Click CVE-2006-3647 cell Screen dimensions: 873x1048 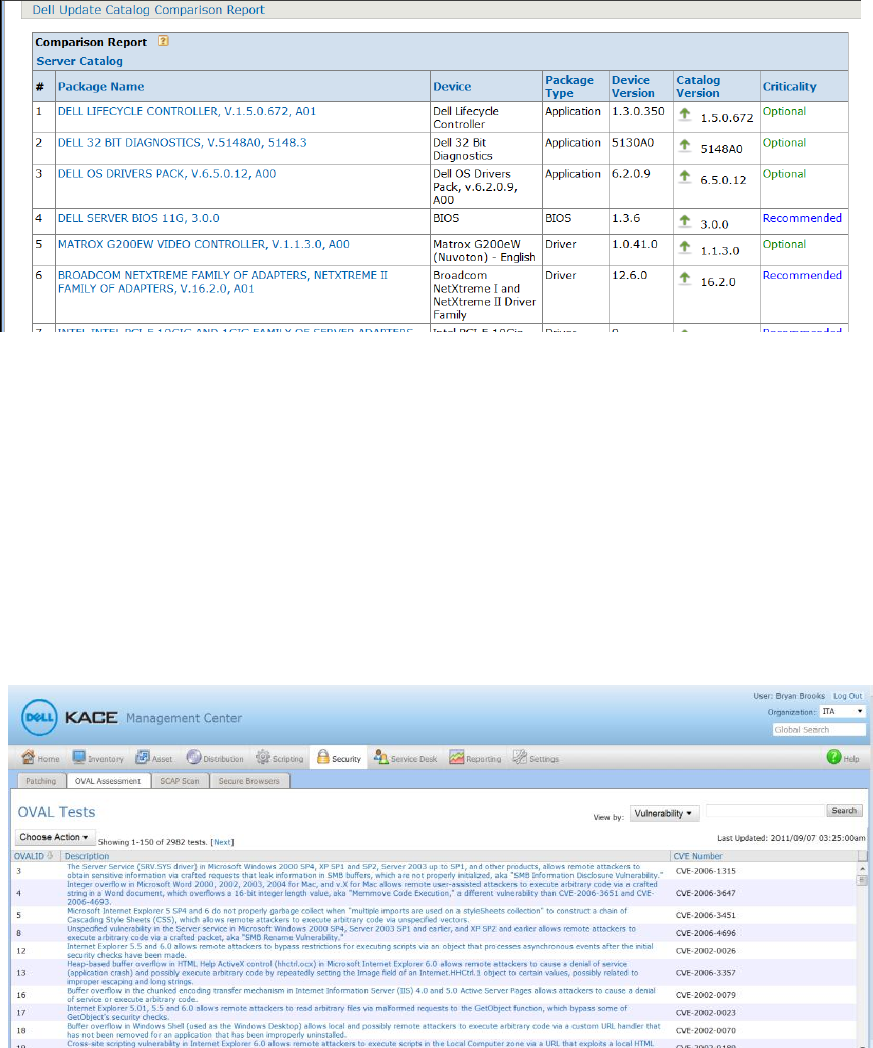pos(705,893)
